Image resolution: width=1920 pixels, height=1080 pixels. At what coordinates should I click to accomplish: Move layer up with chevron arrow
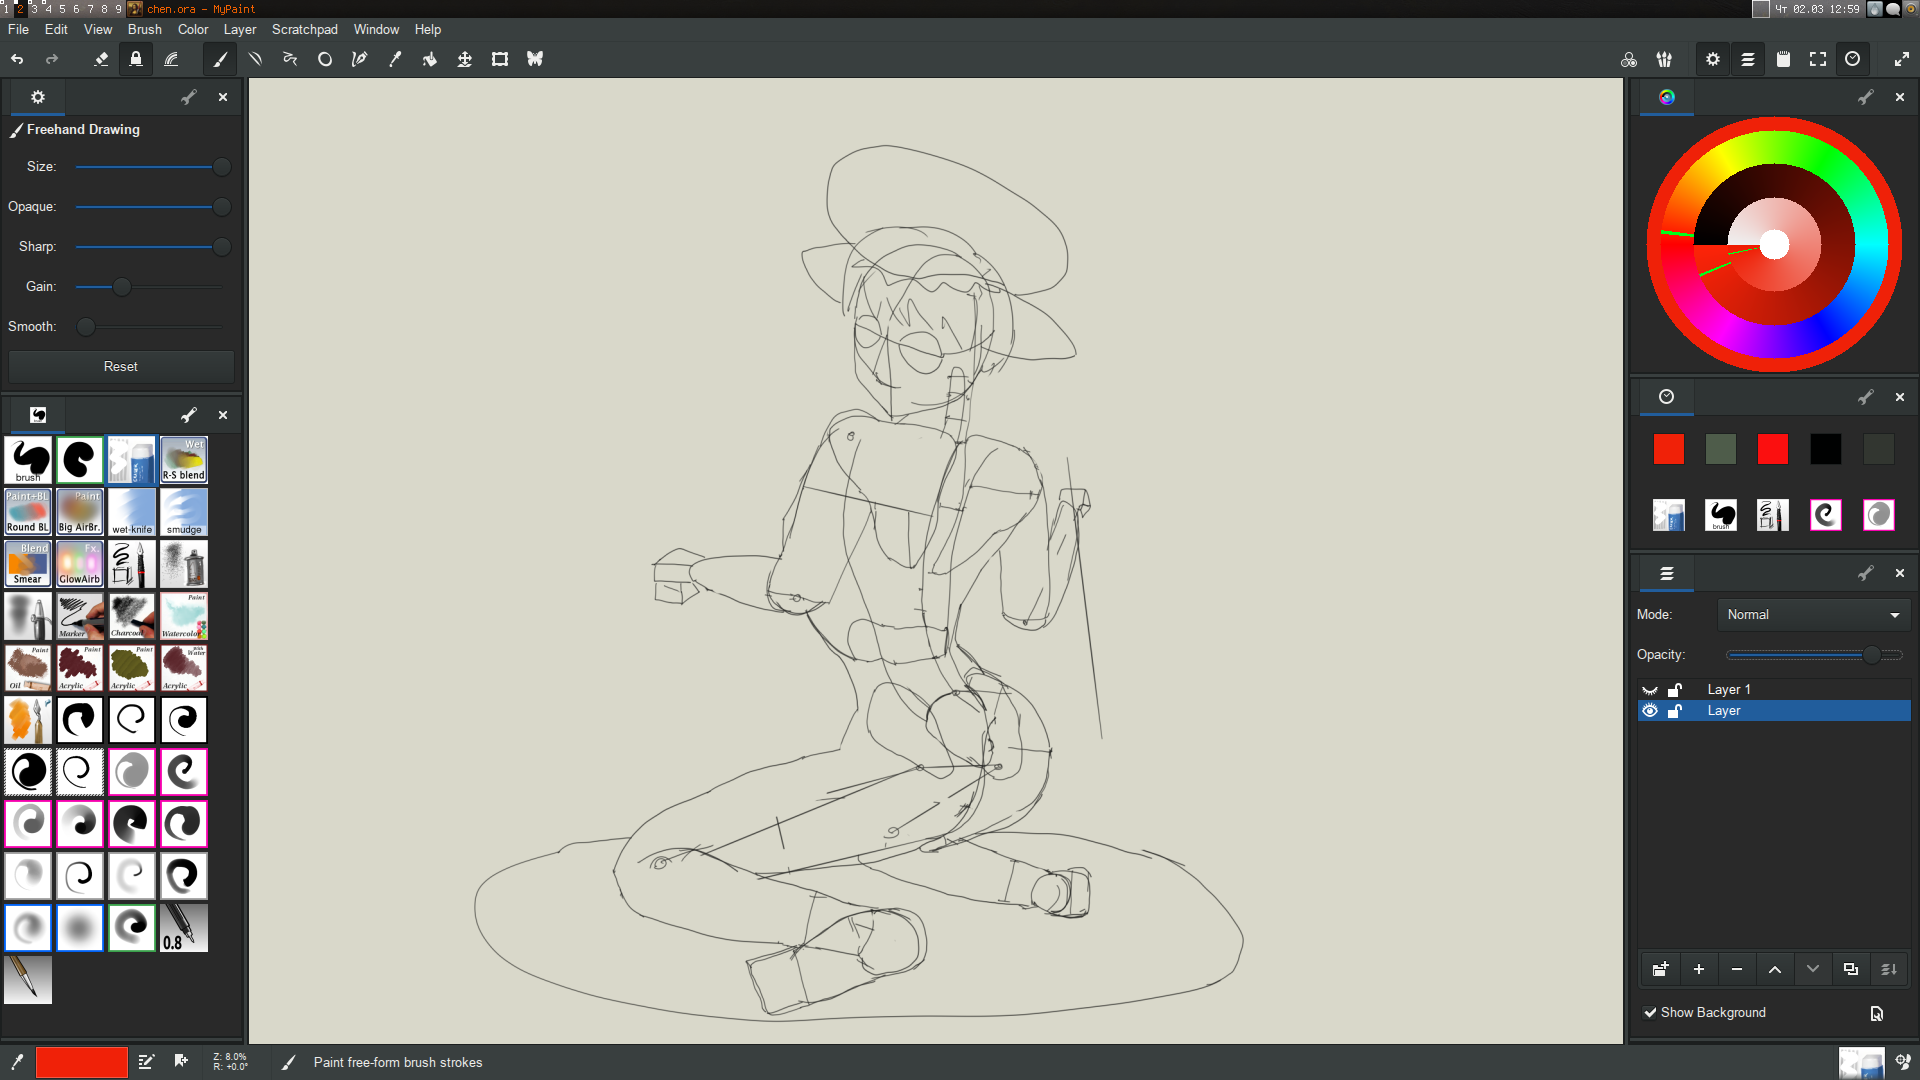click(x=1775, y=969)
